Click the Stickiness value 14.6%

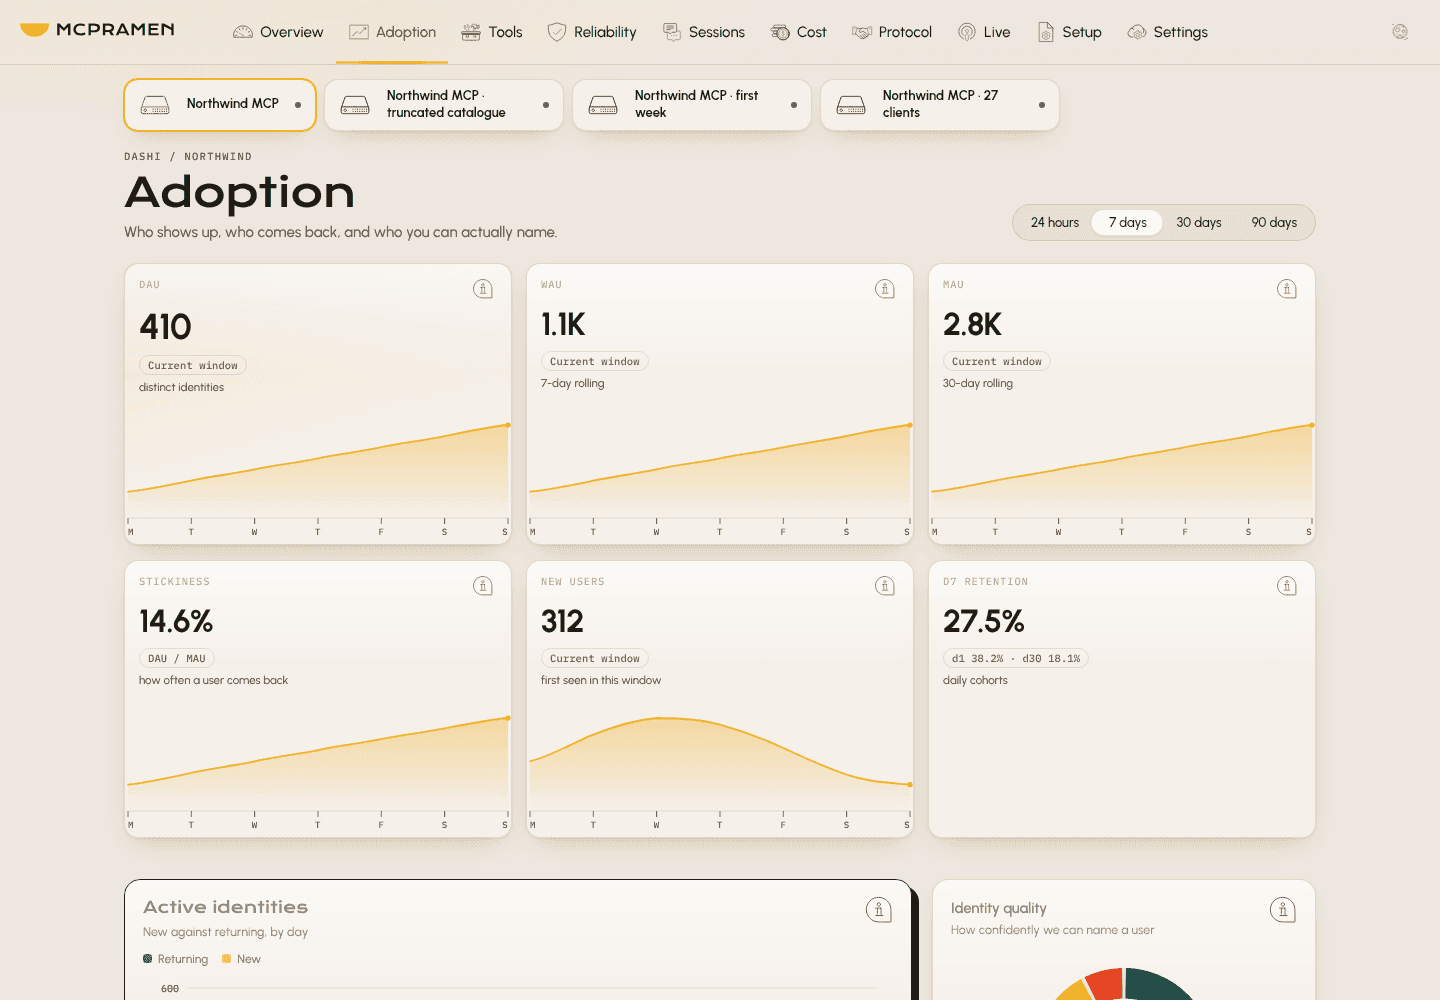pyautogui.click(x=176, y=621)
